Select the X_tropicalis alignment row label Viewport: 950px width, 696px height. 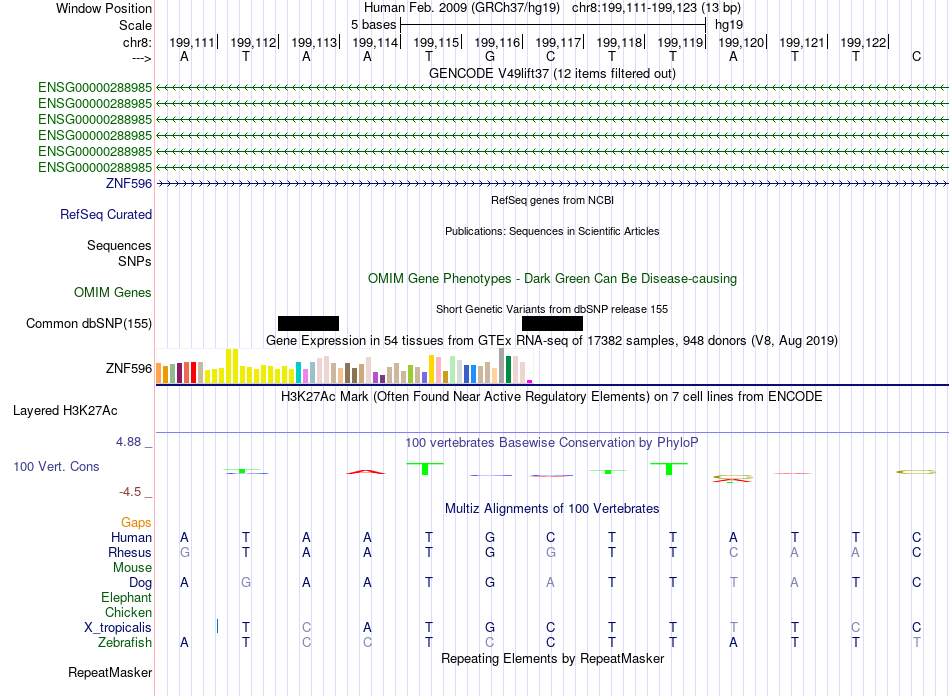point(118,628)
